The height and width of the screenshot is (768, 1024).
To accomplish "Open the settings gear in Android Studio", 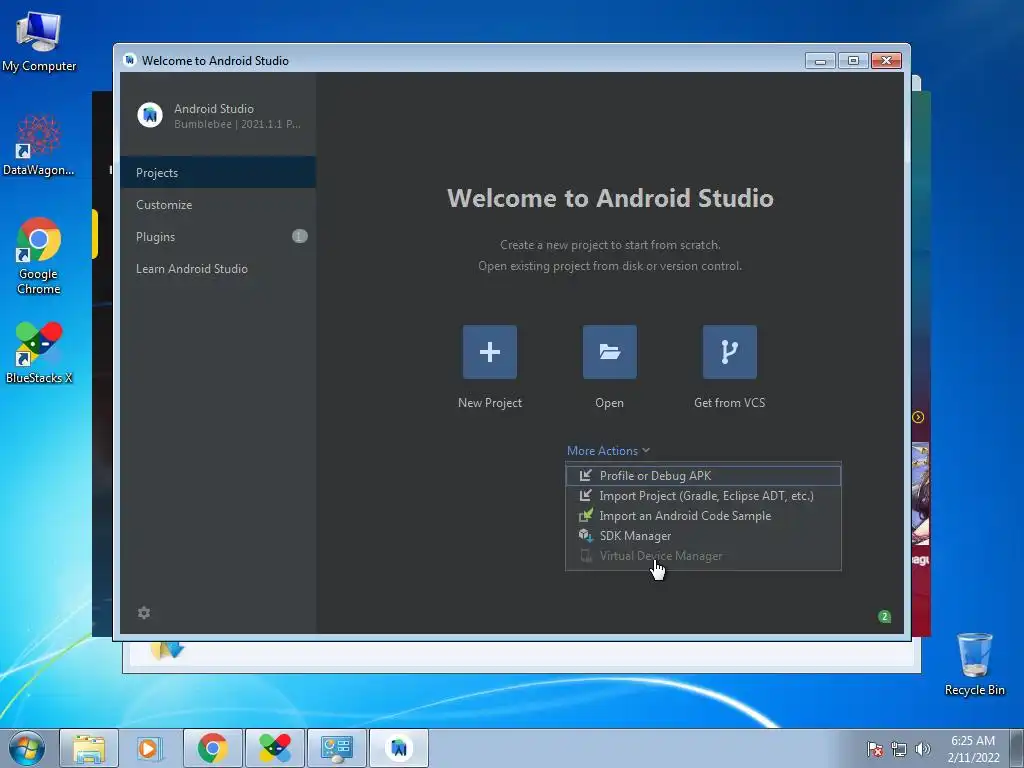I will tap(144, 613).
